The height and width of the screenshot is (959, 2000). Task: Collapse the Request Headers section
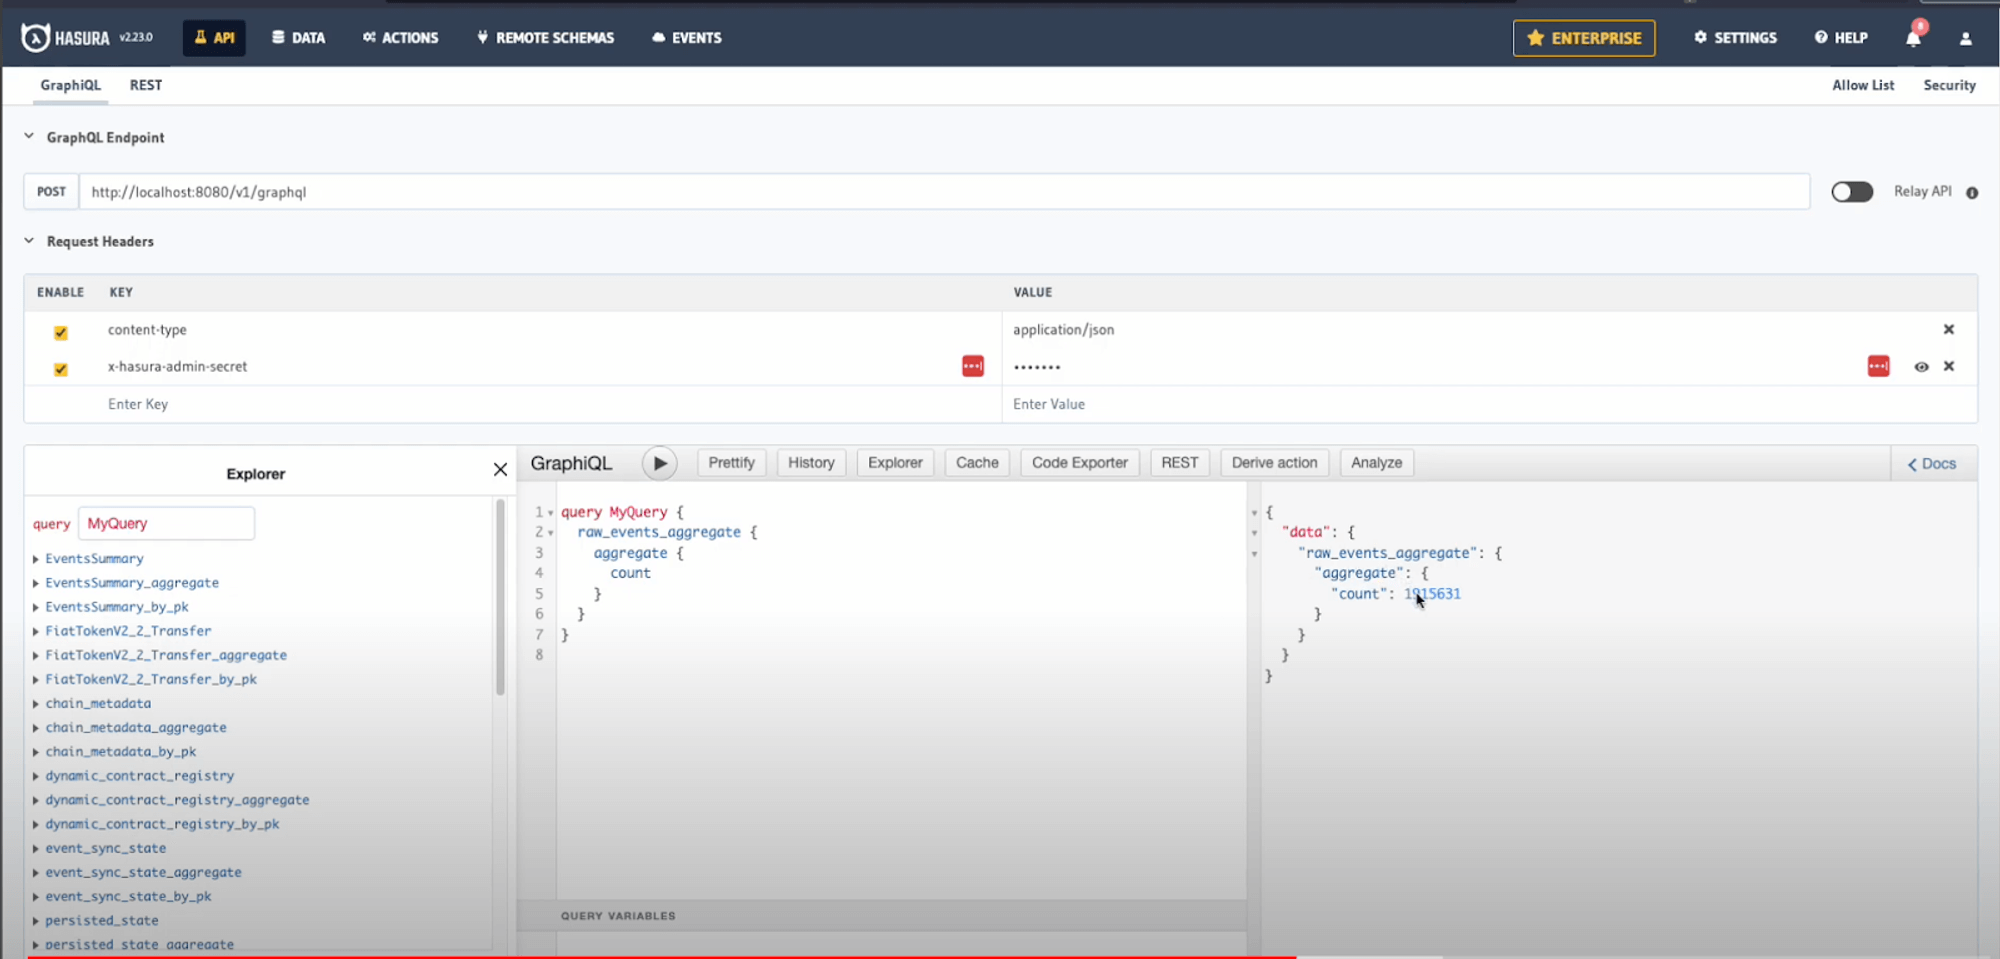coord(29,241)
